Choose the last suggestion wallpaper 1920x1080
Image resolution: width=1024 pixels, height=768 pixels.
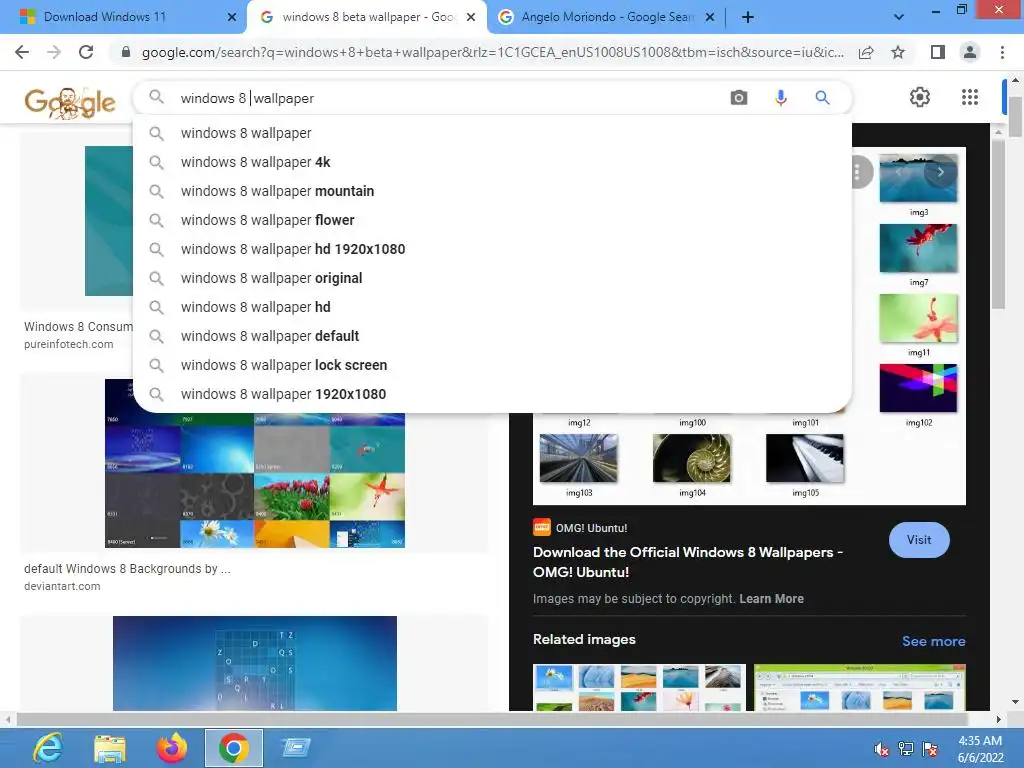pyautogui.click(x=492, y=394)
